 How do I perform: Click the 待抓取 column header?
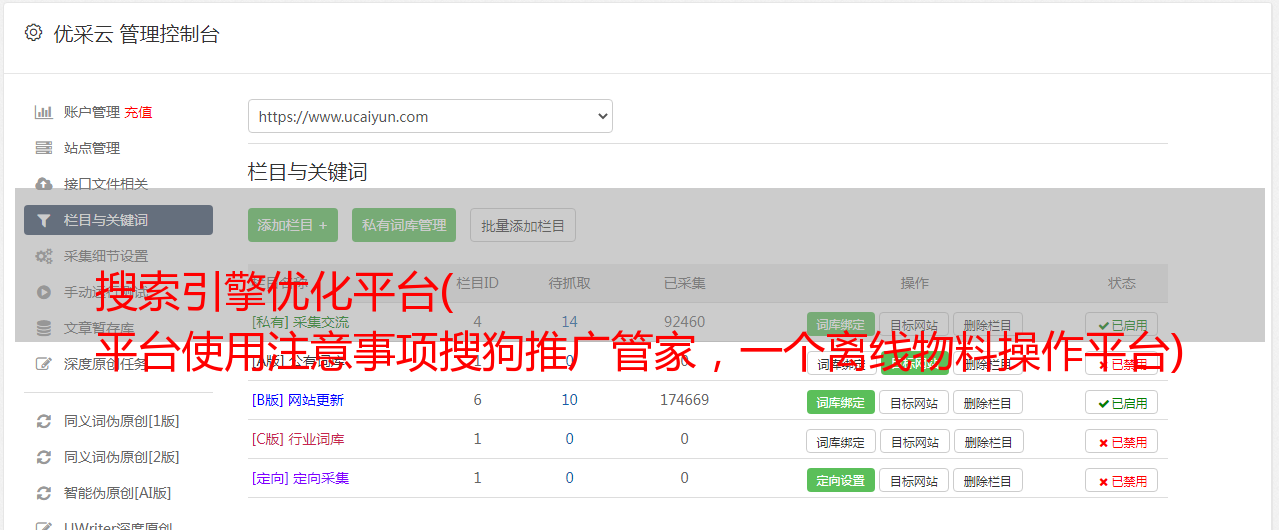click(x=569, y=283)
